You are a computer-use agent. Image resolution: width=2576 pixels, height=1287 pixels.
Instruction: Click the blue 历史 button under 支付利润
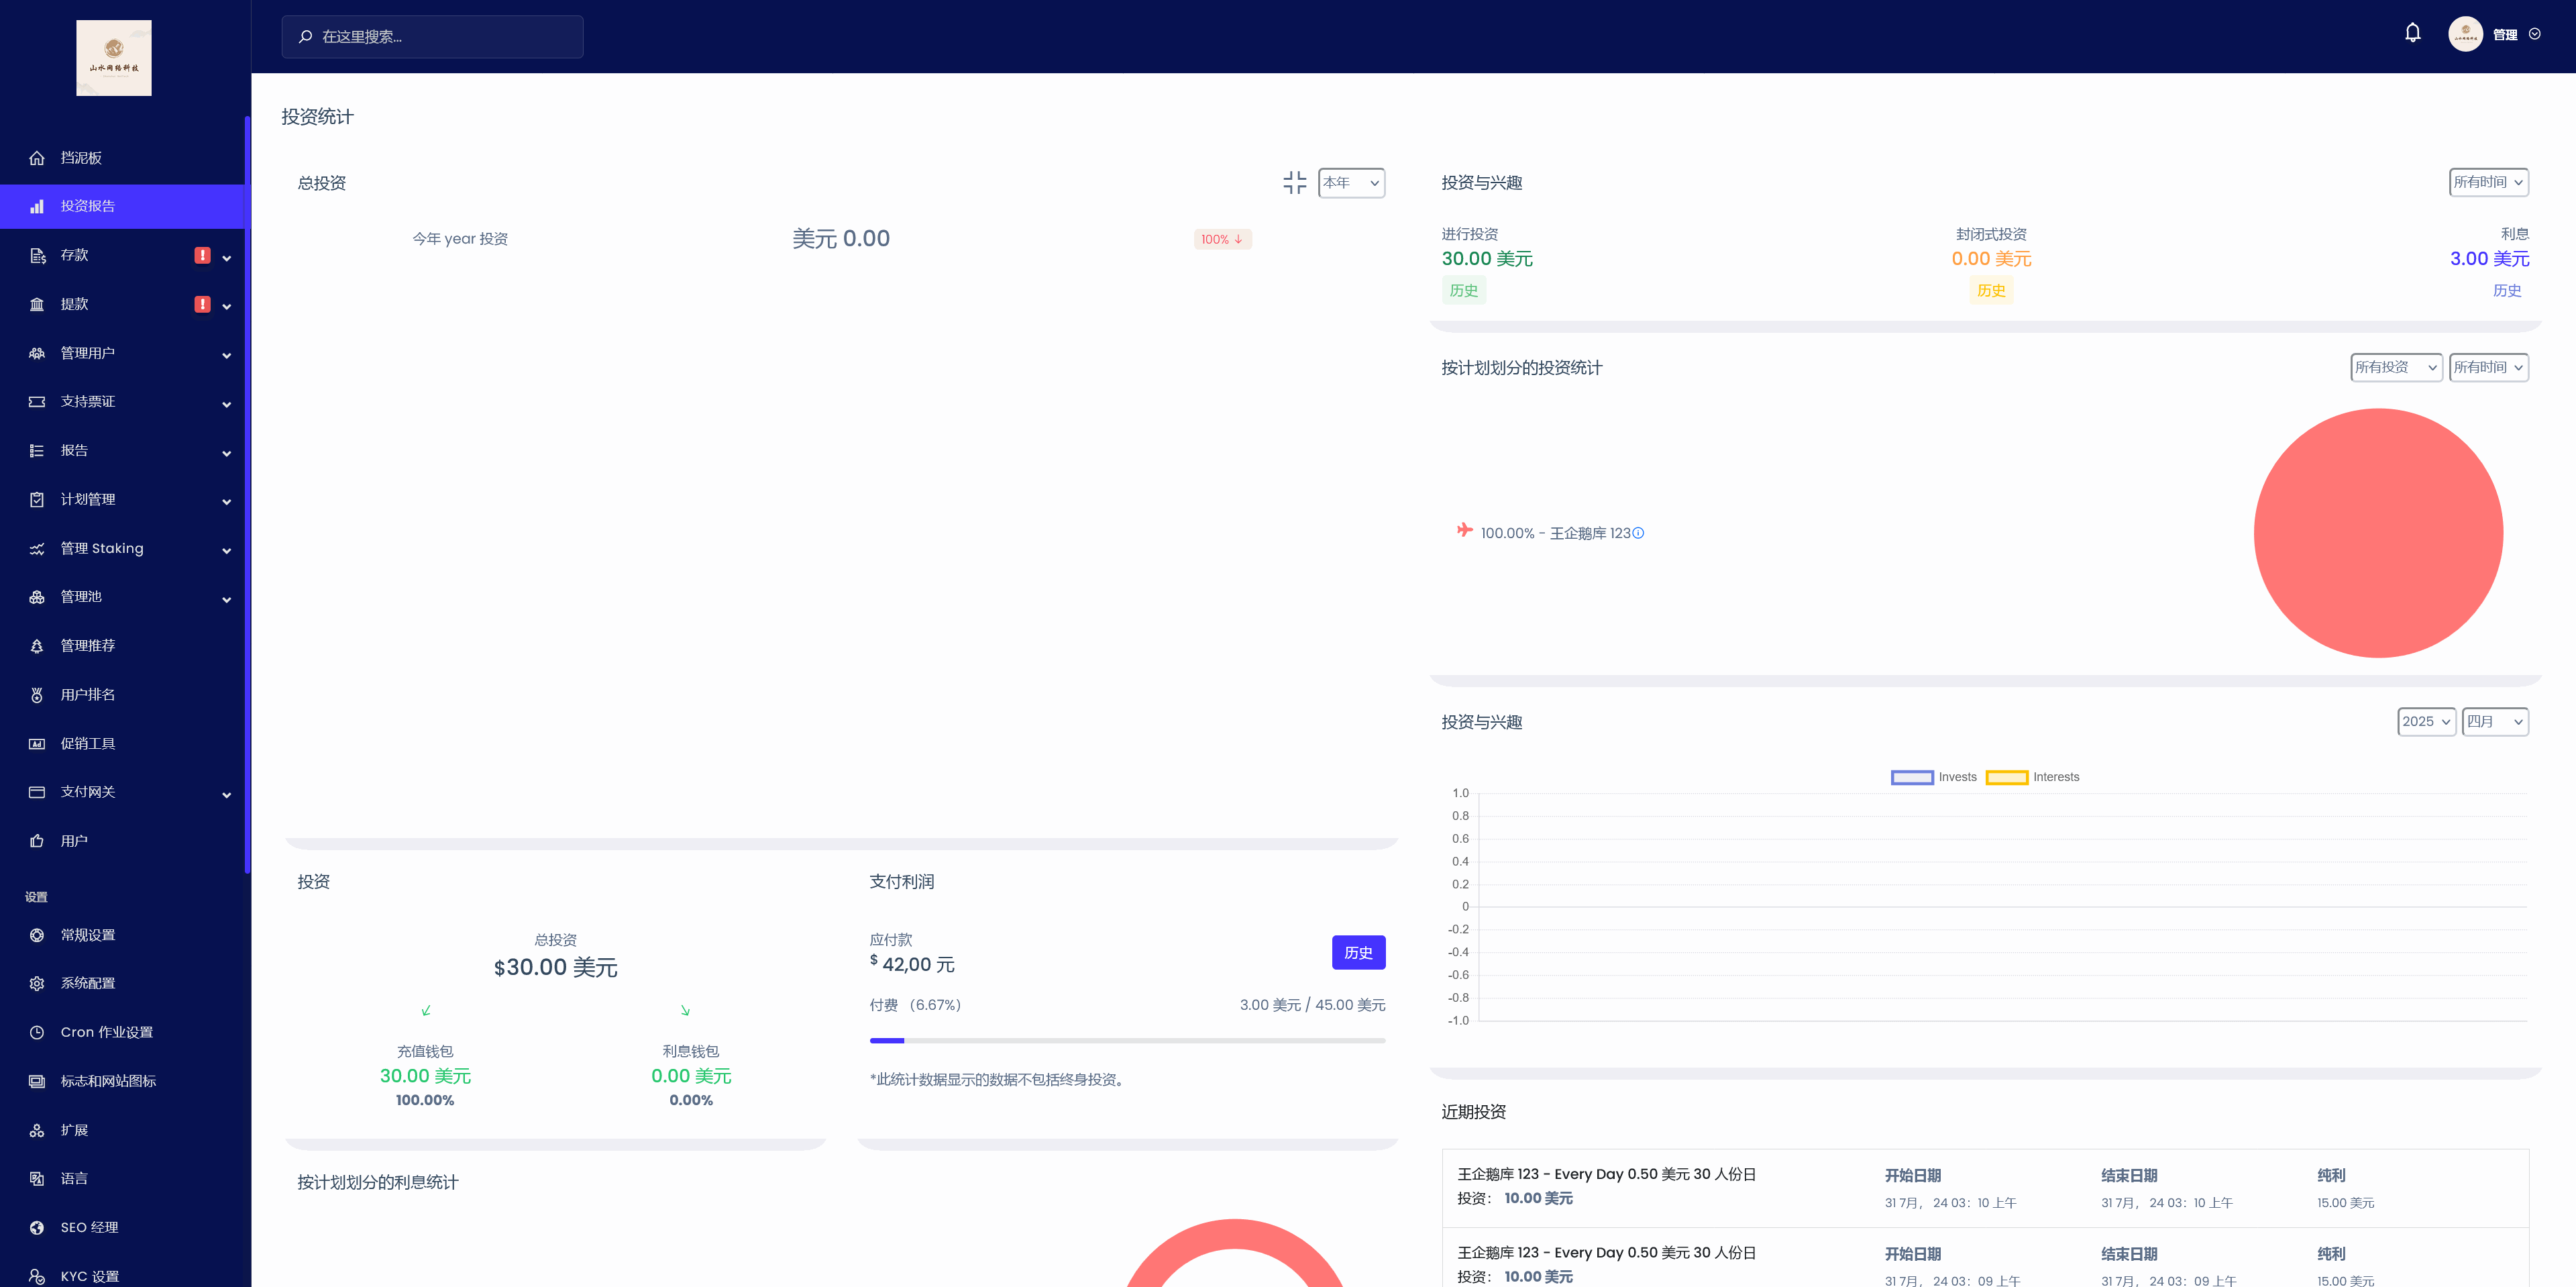[1358, 952]
